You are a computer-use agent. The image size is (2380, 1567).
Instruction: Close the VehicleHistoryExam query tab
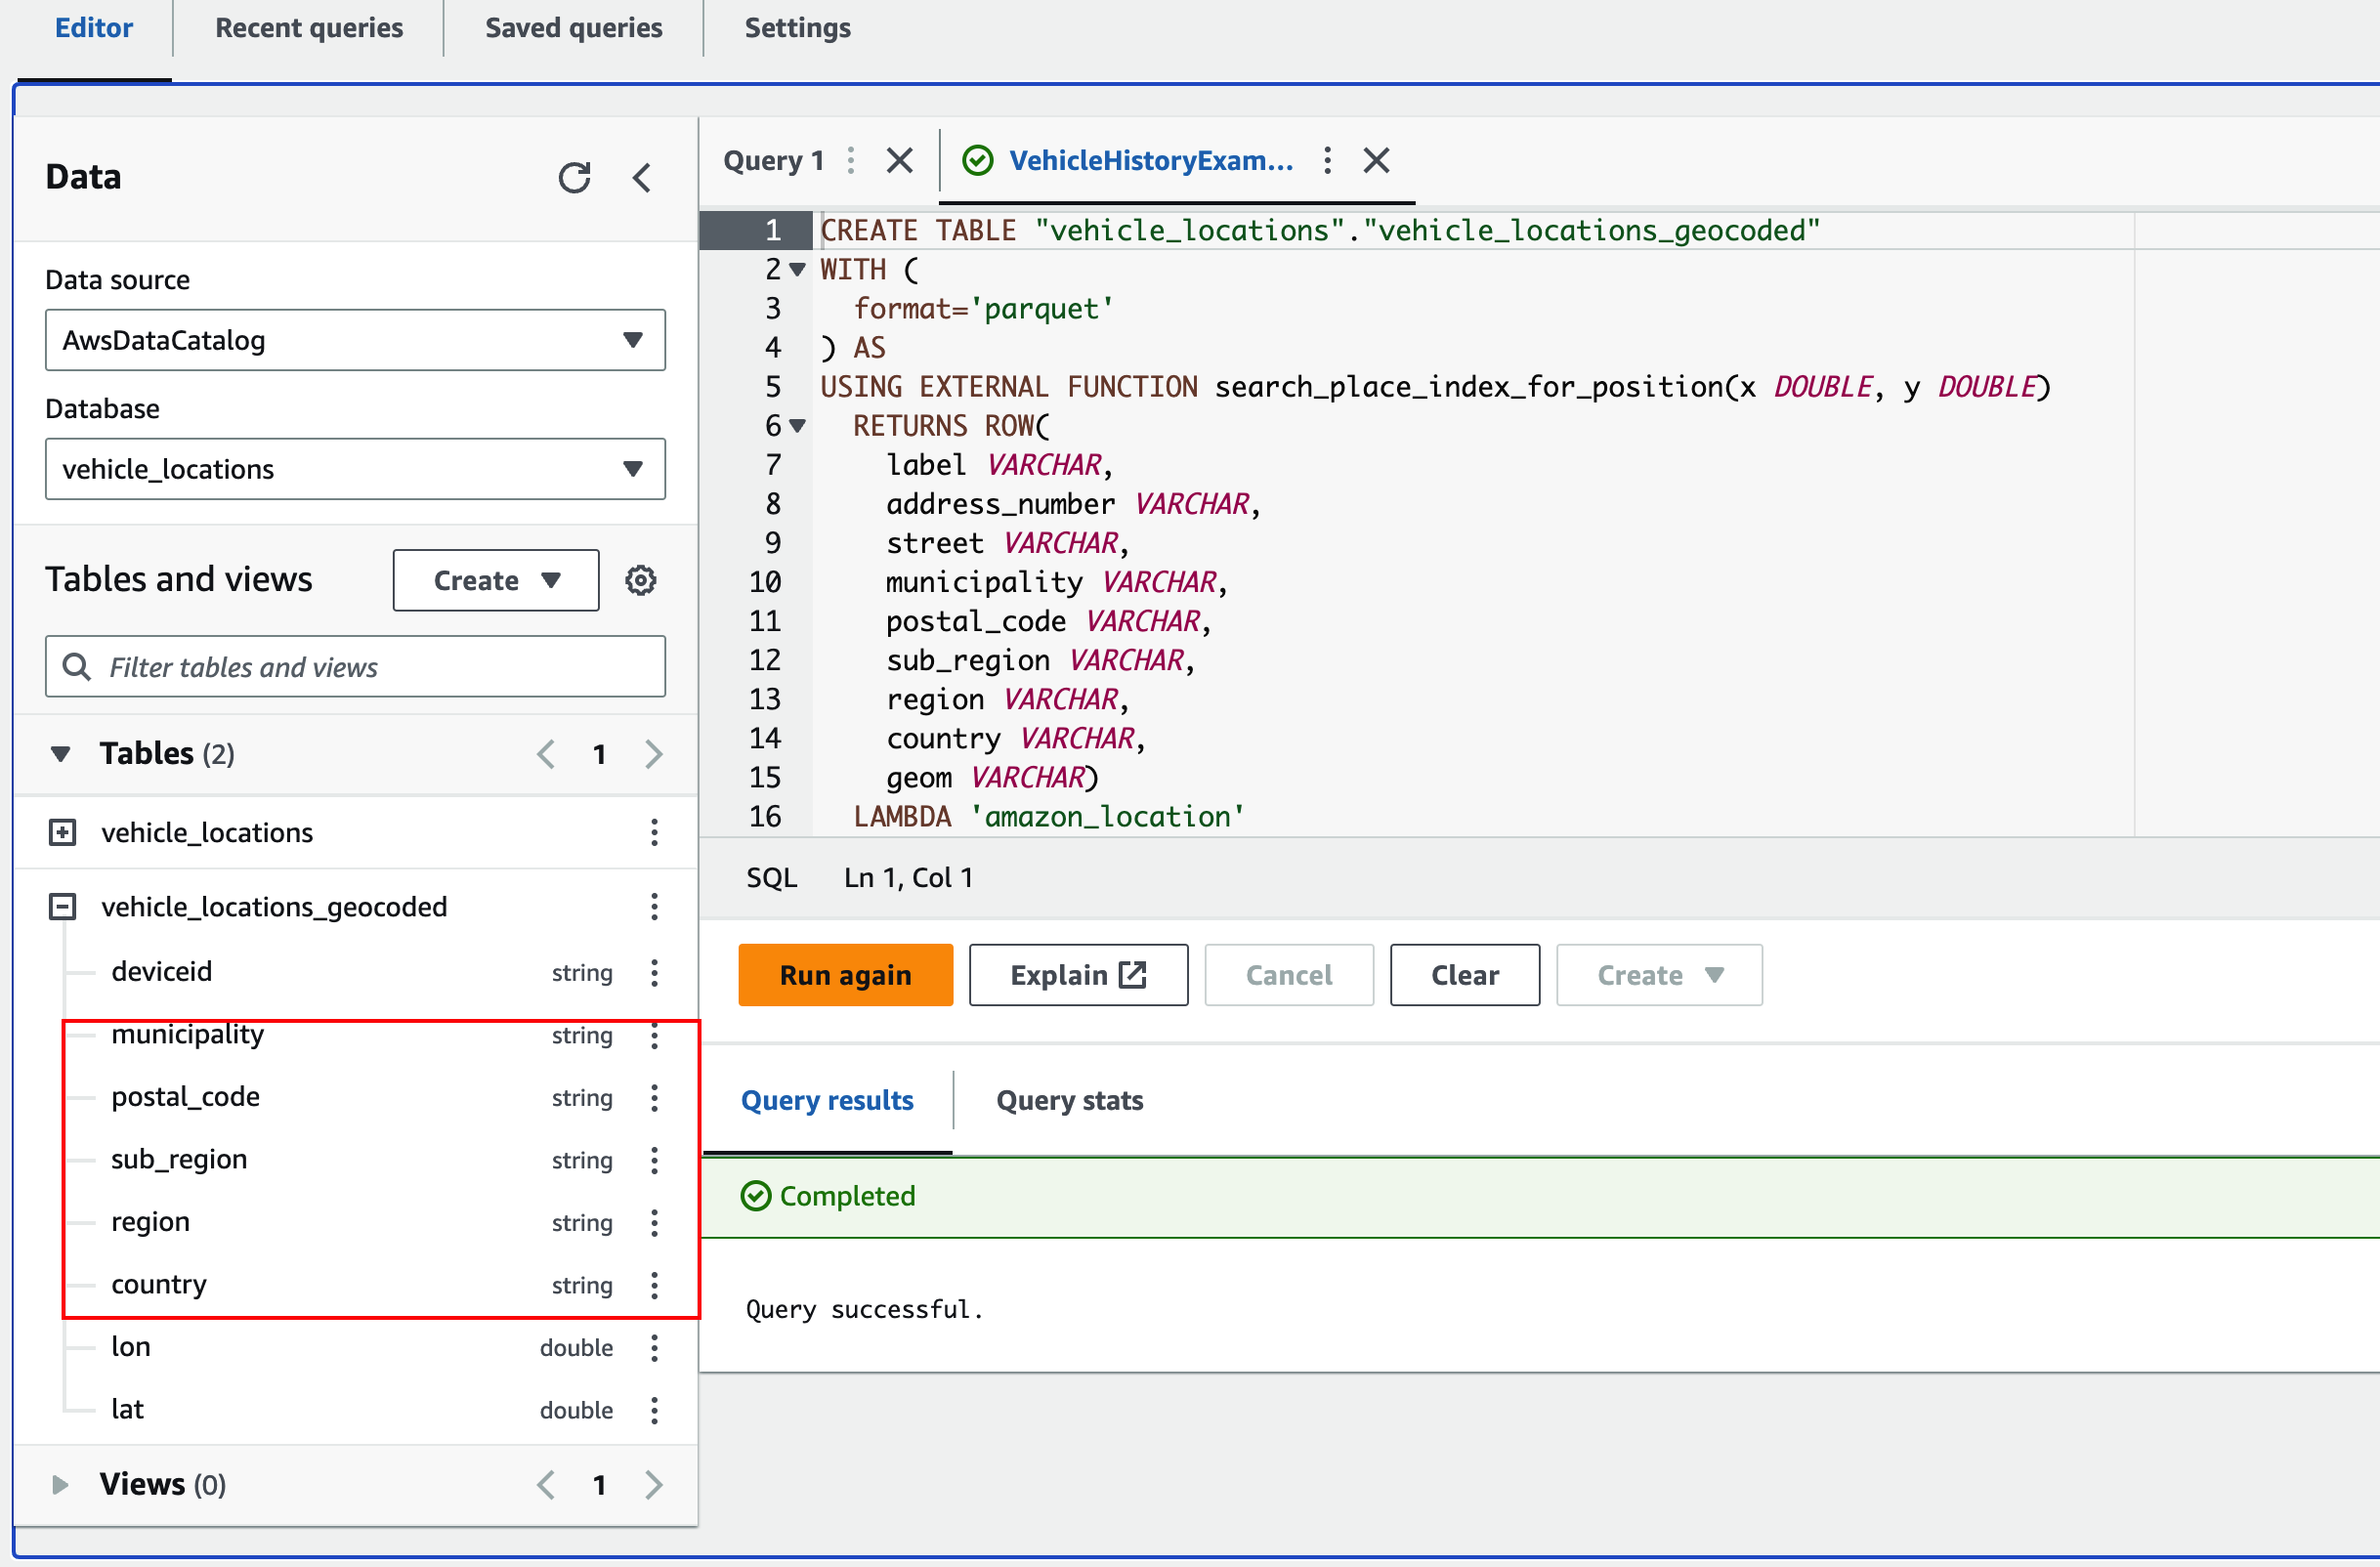pos(1376,160)
